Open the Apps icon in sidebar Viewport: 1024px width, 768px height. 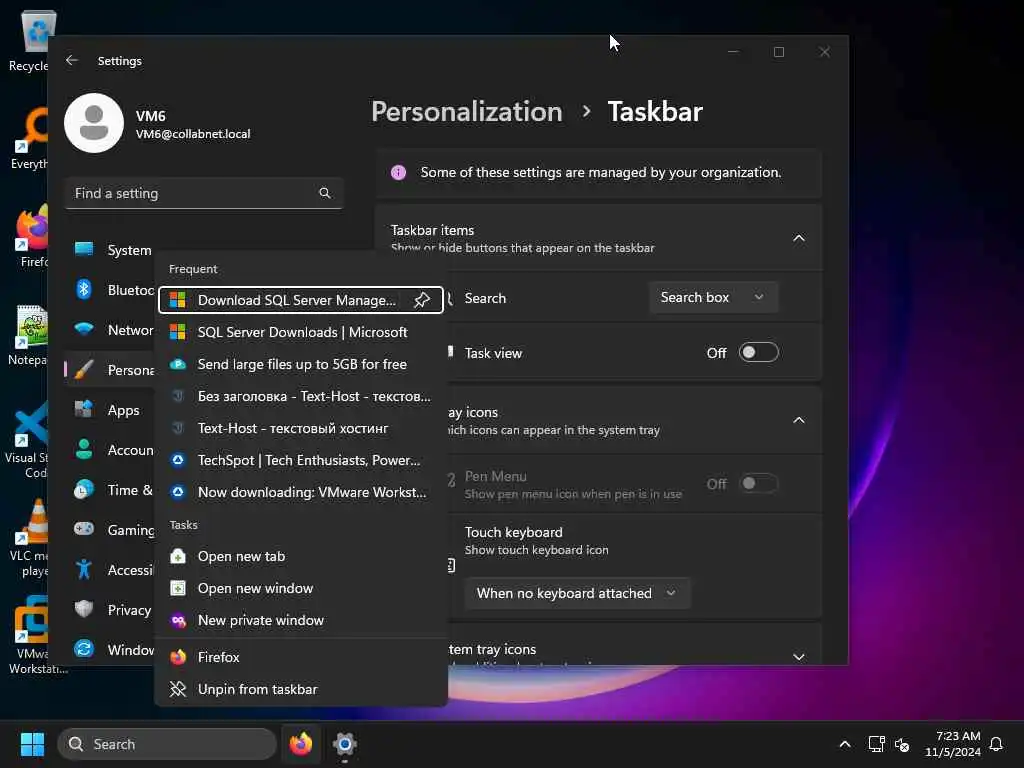tap(84, 409)
